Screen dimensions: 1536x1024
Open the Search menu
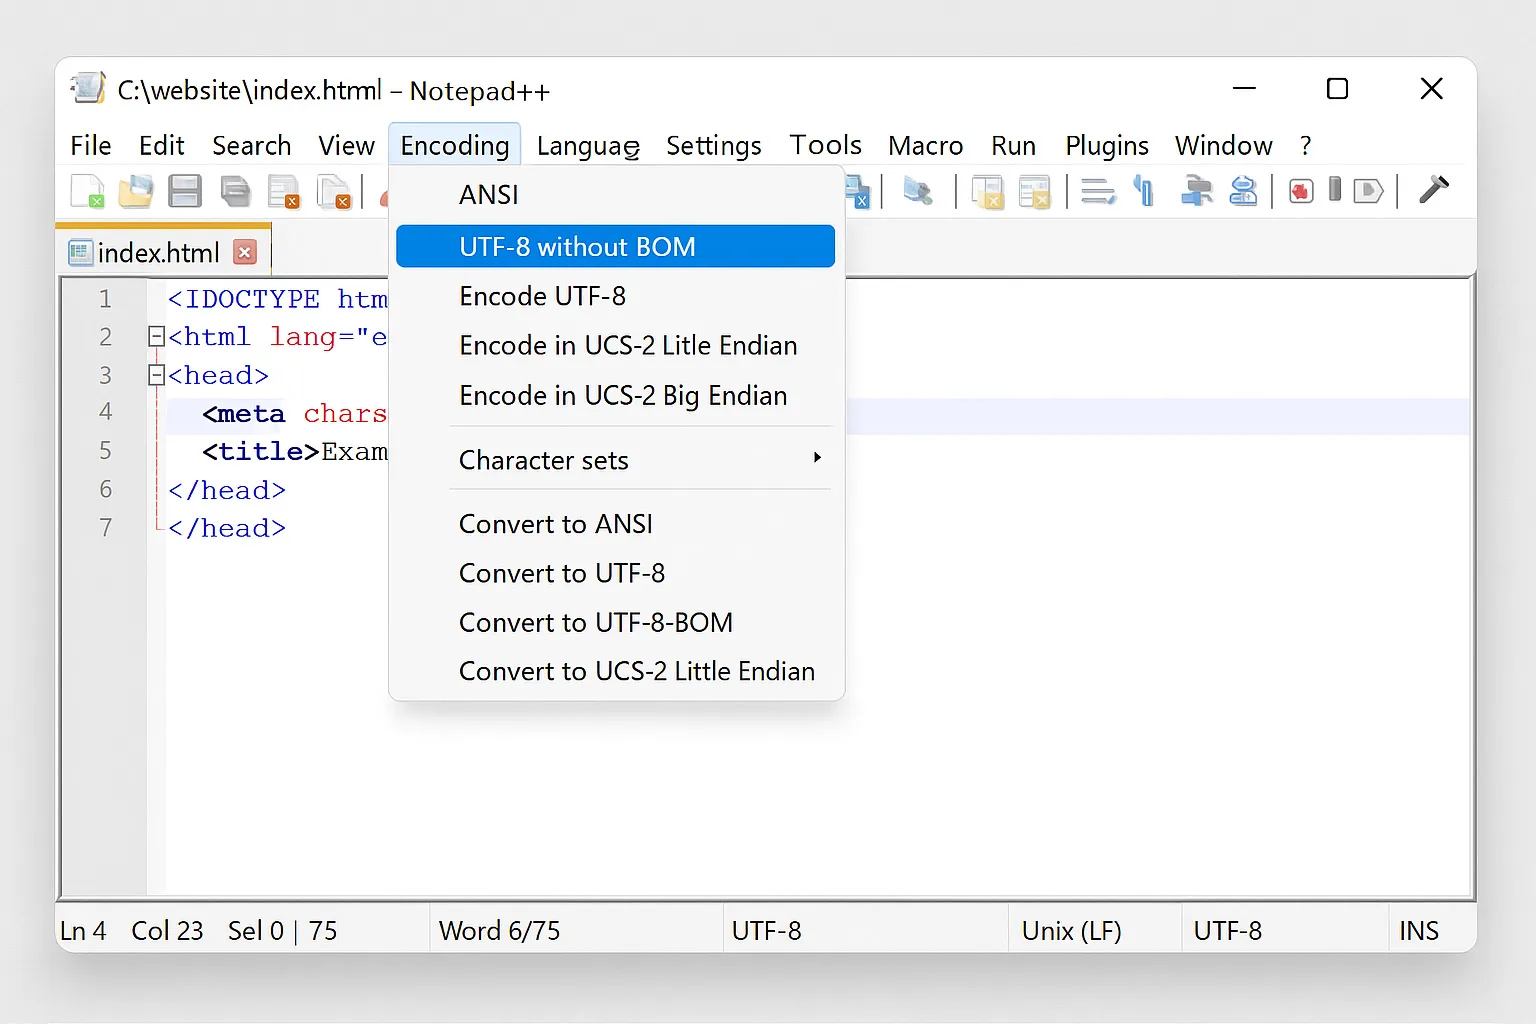251,146
